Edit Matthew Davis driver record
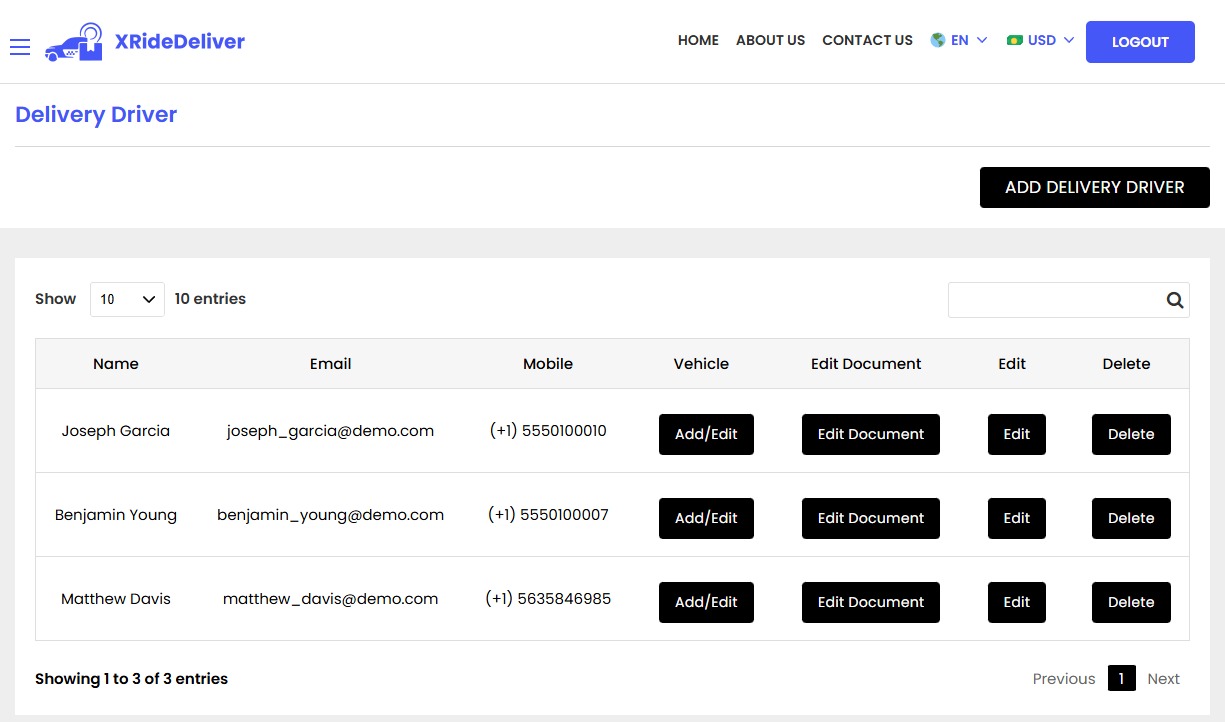 tap(1016, 602)
